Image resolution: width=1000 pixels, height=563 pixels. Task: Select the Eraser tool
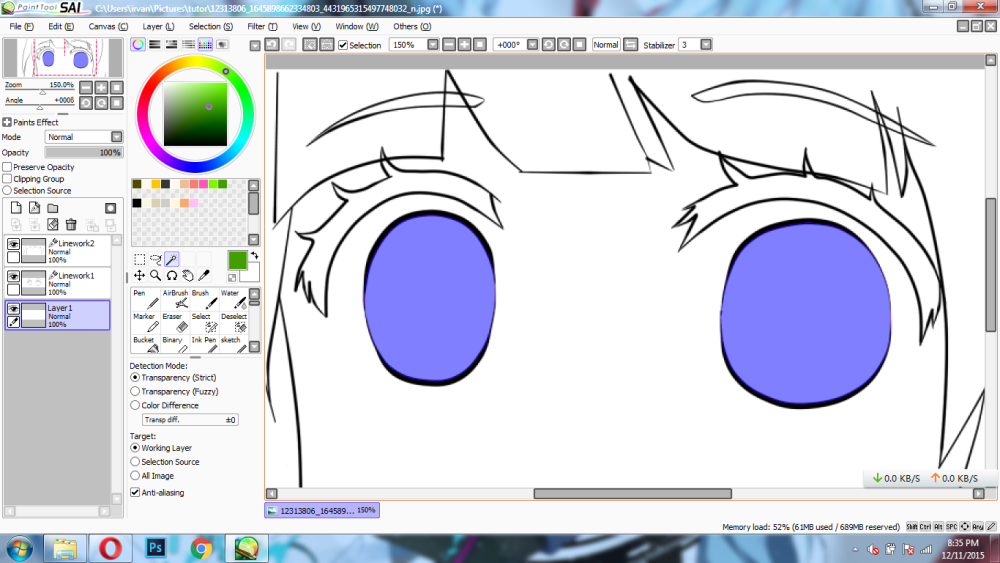coord(174,322)
